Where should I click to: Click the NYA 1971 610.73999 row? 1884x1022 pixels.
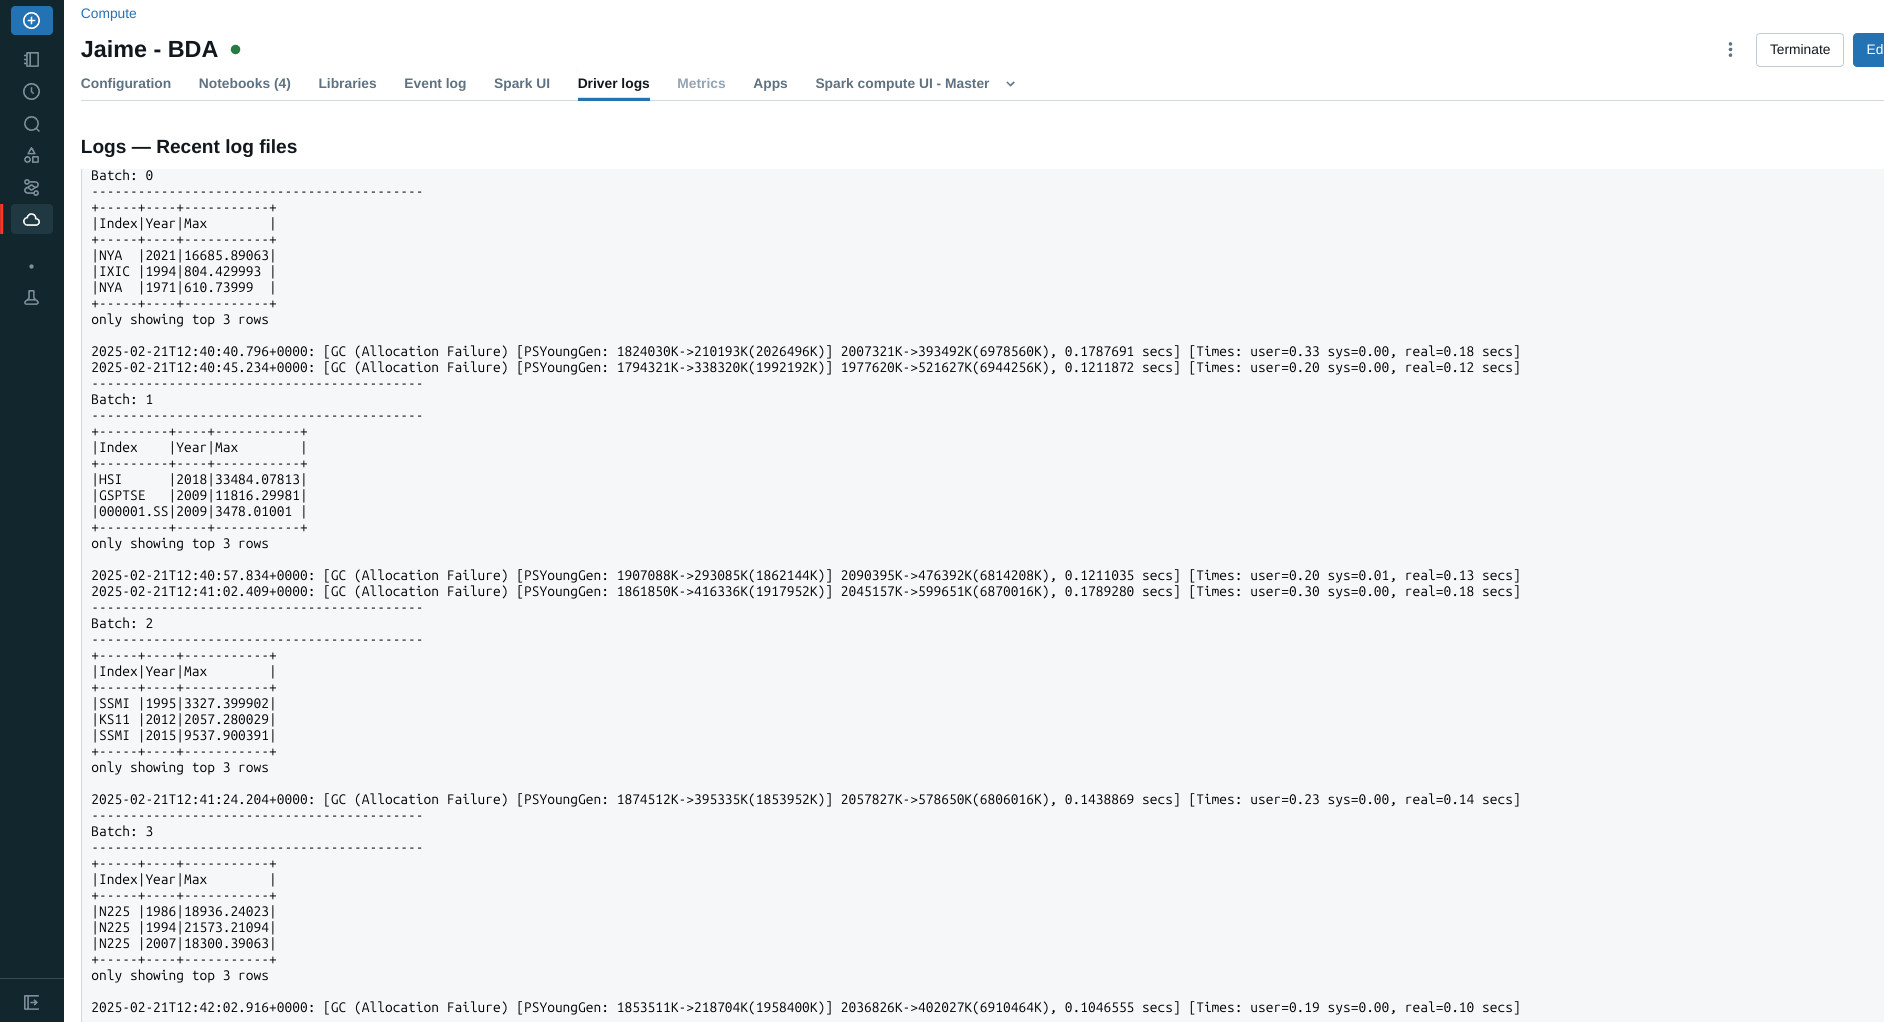[x=184, y=288]
